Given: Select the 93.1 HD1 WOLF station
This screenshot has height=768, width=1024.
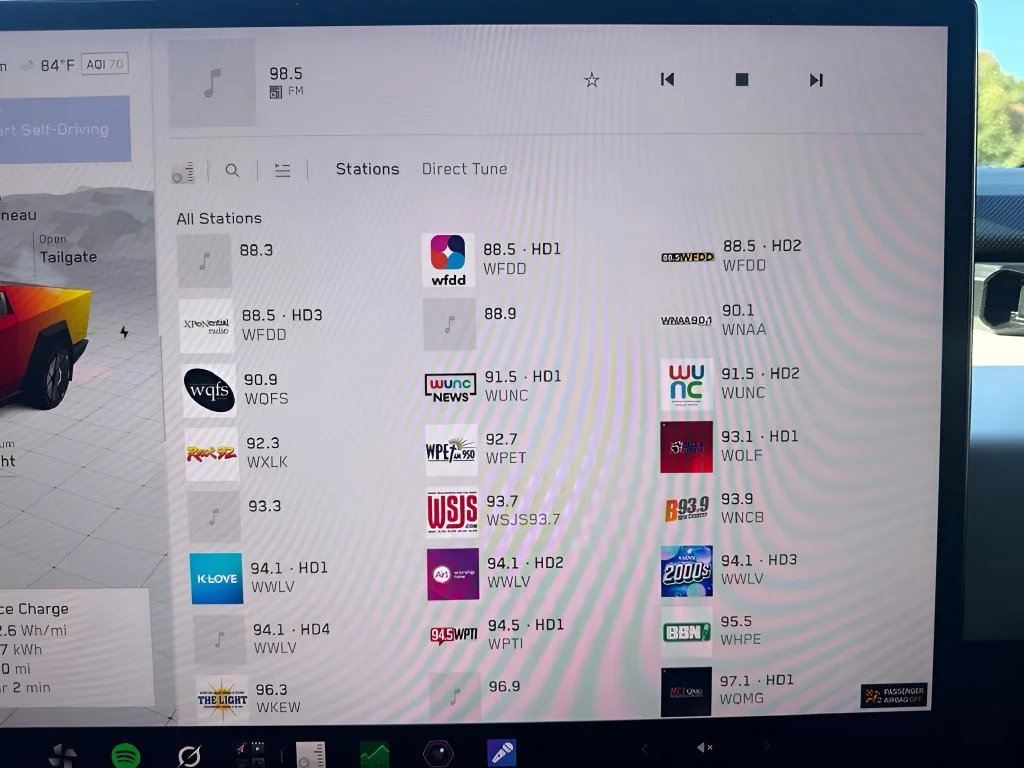Looking at the screenshot, I should (x=729, y=447).
